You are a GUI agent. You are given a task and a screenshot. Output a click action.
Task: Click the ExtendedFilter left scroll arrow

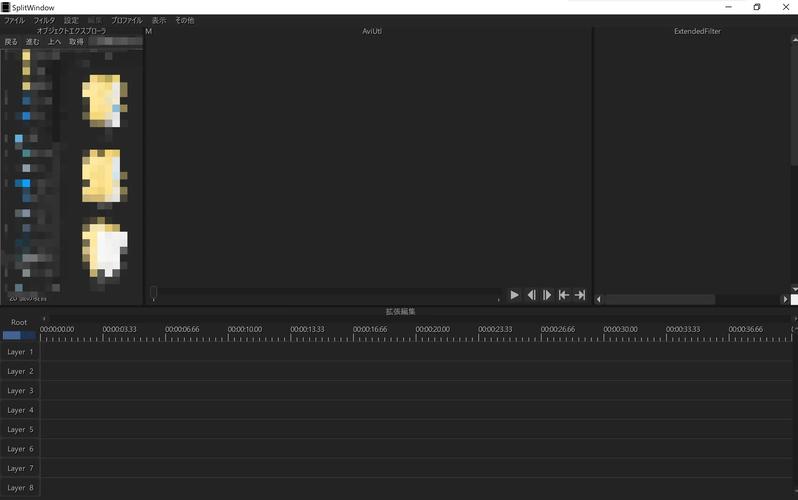(x=598, y=299)
